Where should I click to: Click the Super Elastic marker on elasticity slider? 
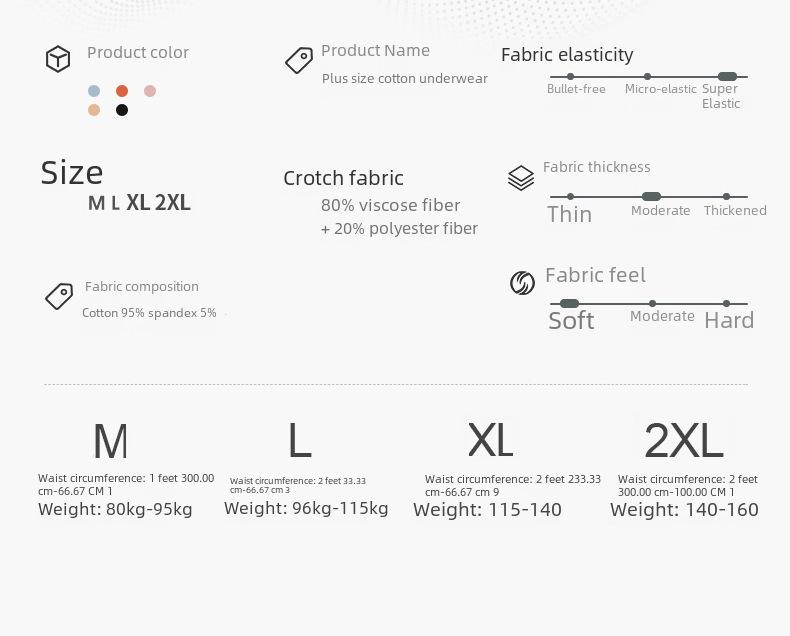coord(727,77)
